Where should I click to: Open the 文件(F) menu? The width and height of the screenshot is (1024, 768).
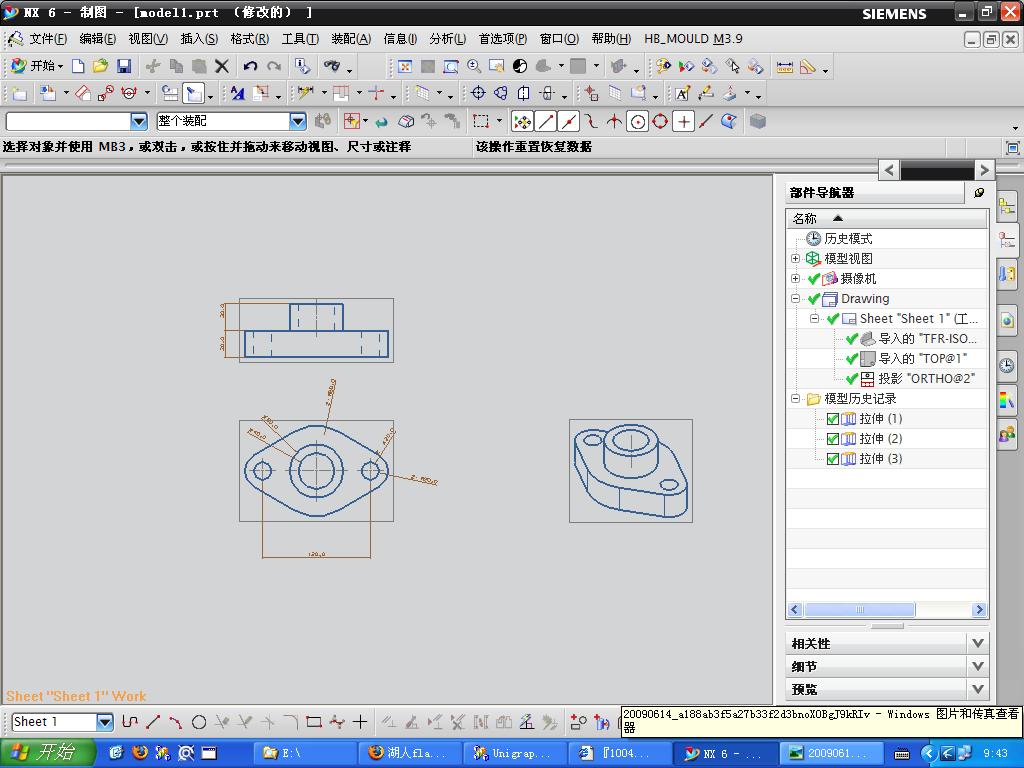tap(47, 39)
